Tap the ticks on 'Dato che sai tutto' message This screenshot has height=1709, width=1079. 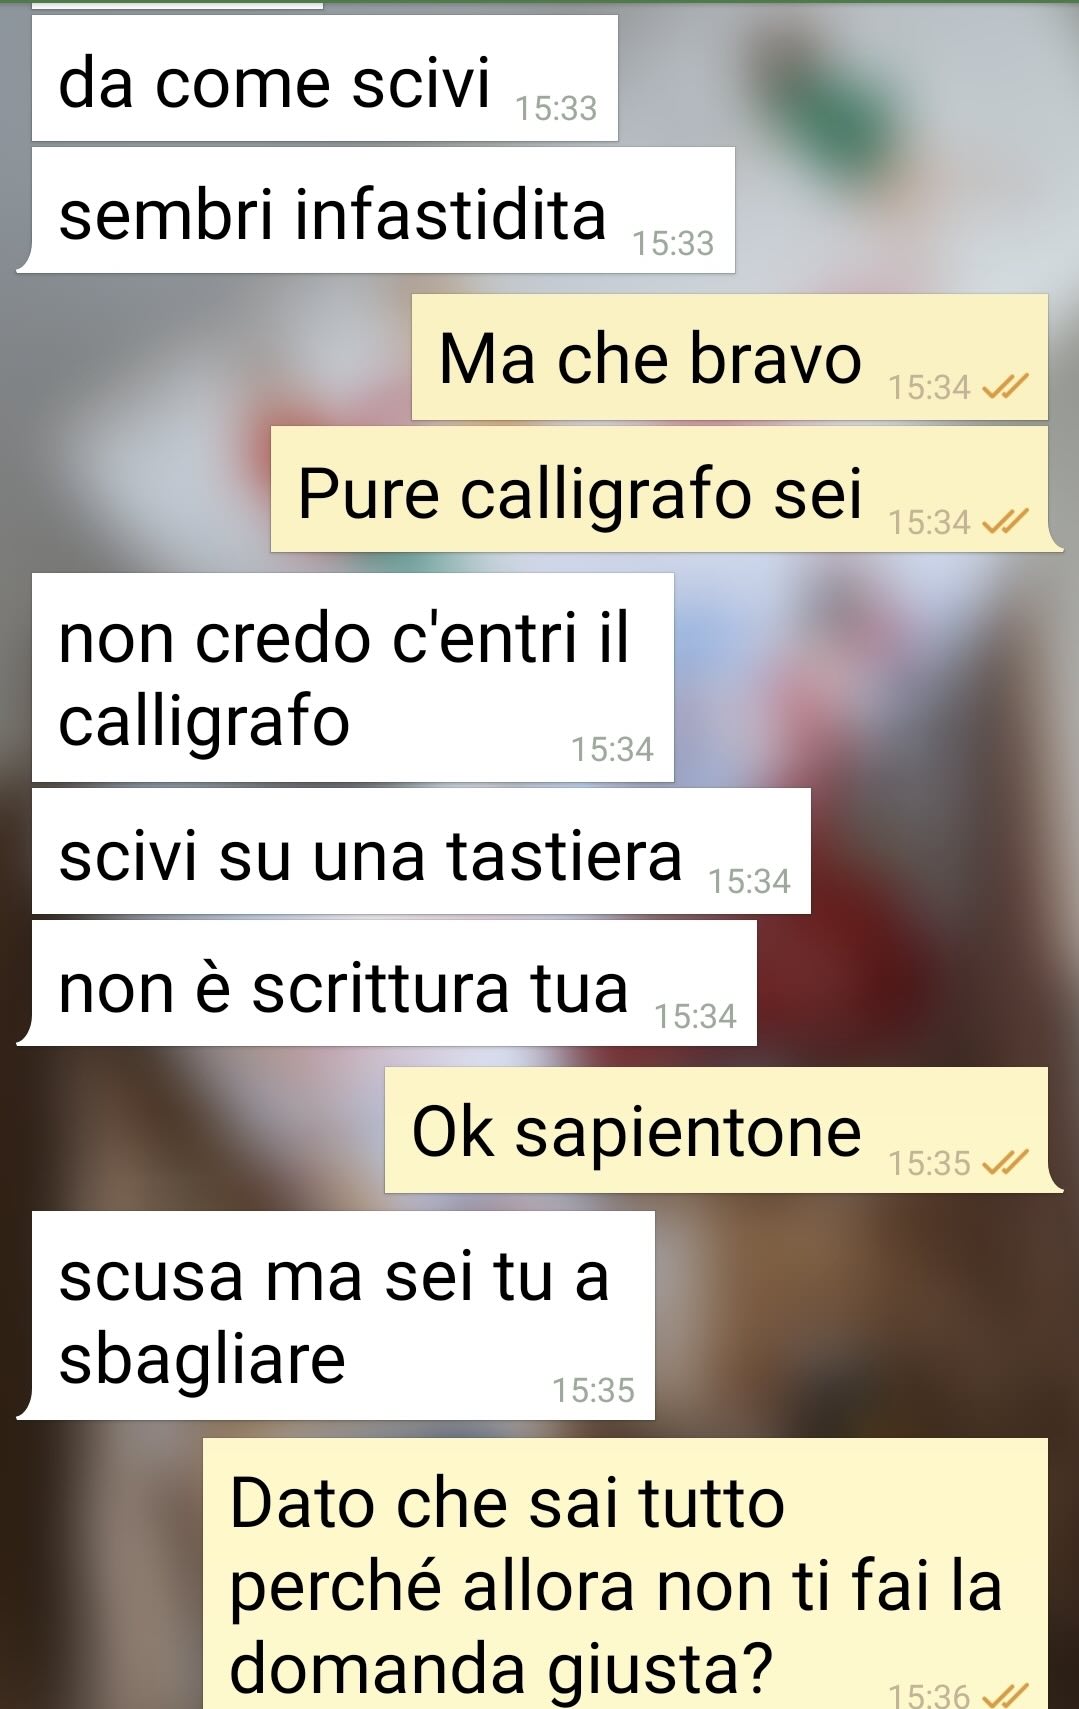click(x=1005, y=1695)
